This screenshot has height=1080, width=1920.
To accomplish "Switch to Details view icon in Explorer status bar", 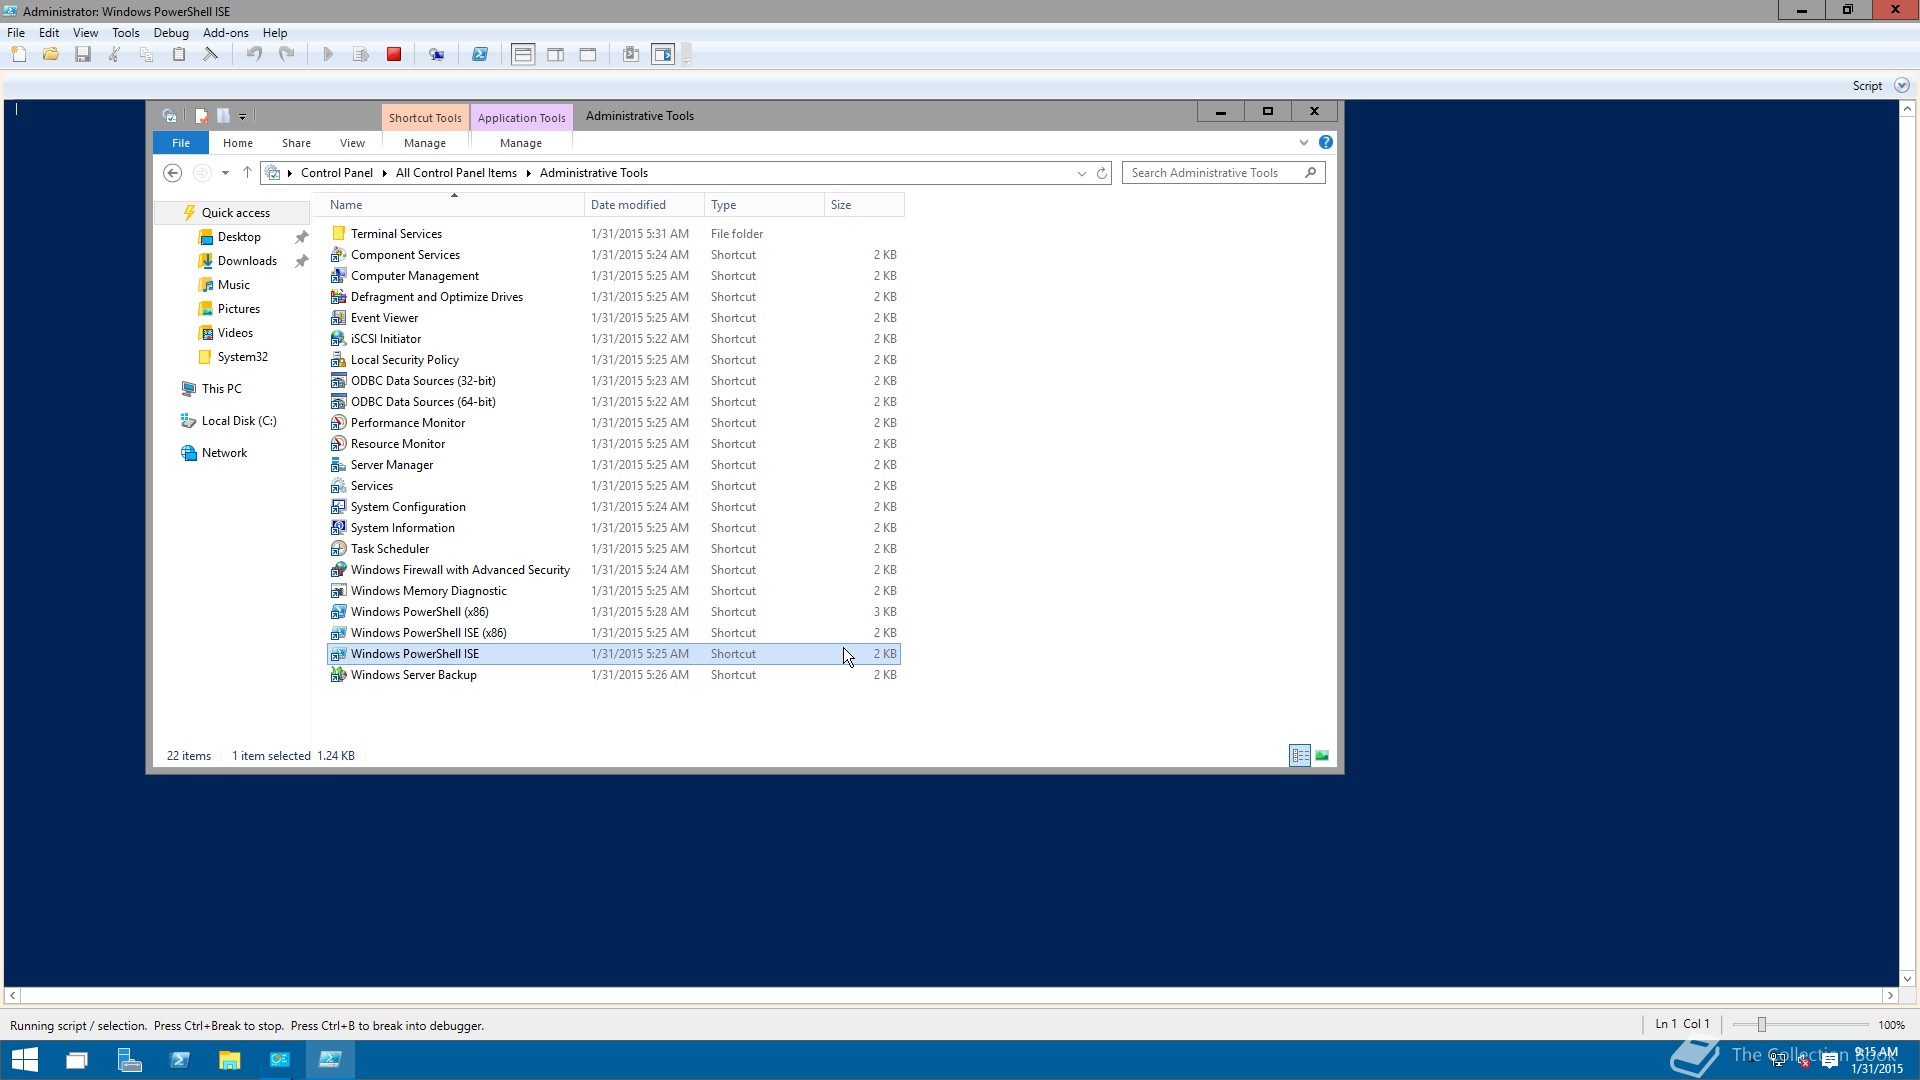I will click(1300, 756).
